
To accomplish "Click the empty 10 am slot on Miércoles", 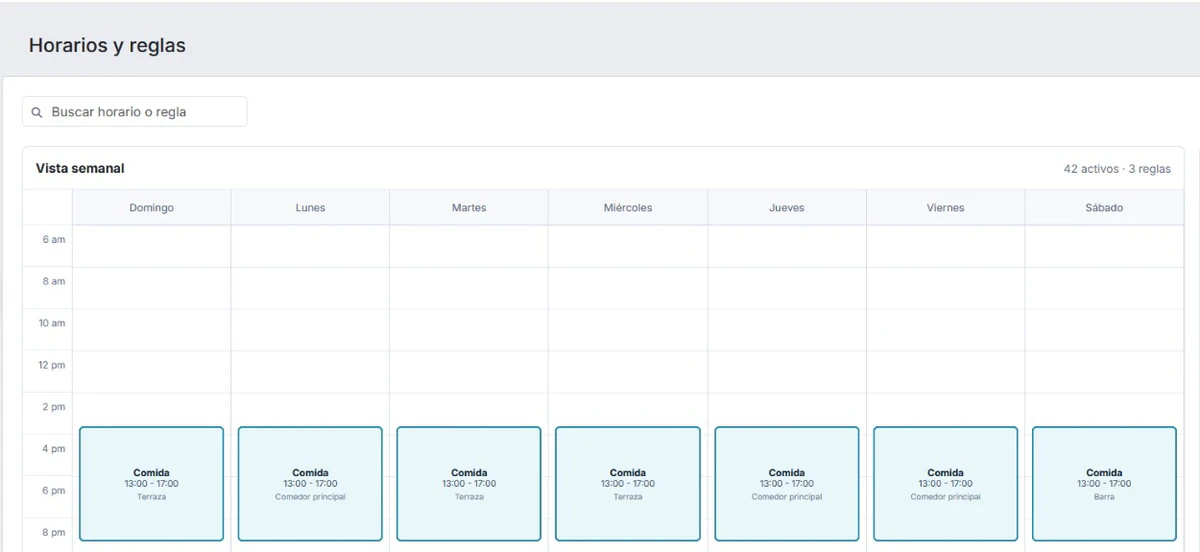I will (x=628, y=330).
